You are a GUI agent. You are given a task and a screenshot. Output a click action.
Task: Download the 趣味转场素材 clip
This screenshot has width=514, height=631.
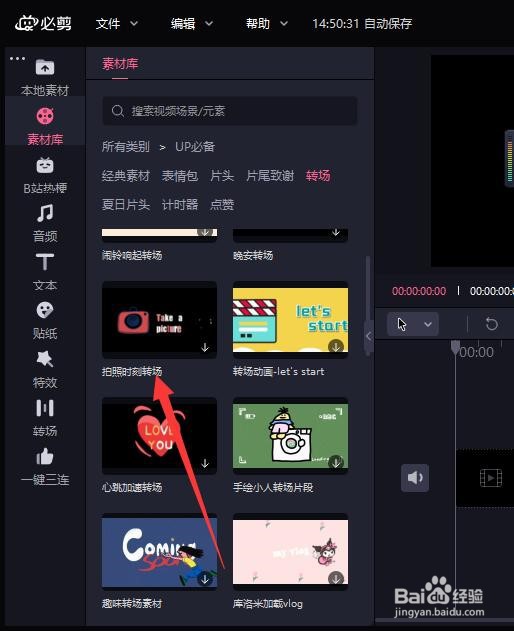(205, 579)
